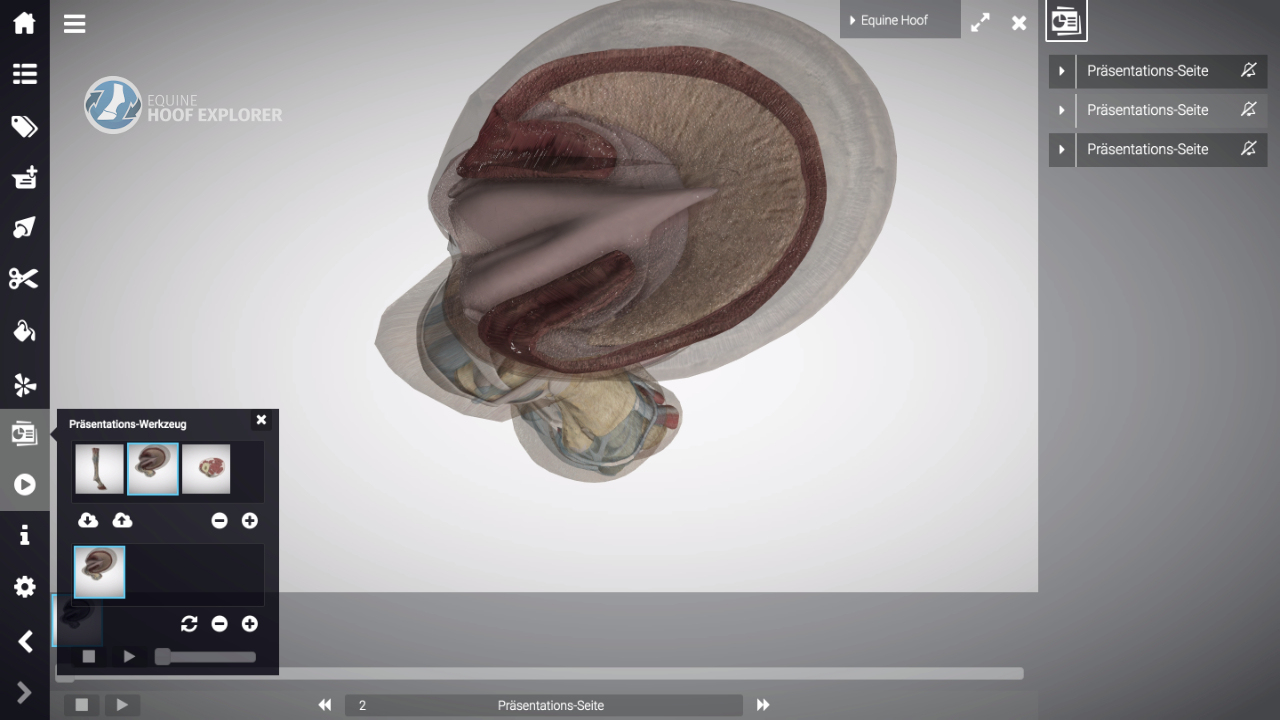Toggle pin on second Präsentations-Seite row
Screen dimensions: 1280x720
[x=1248, y=109]
